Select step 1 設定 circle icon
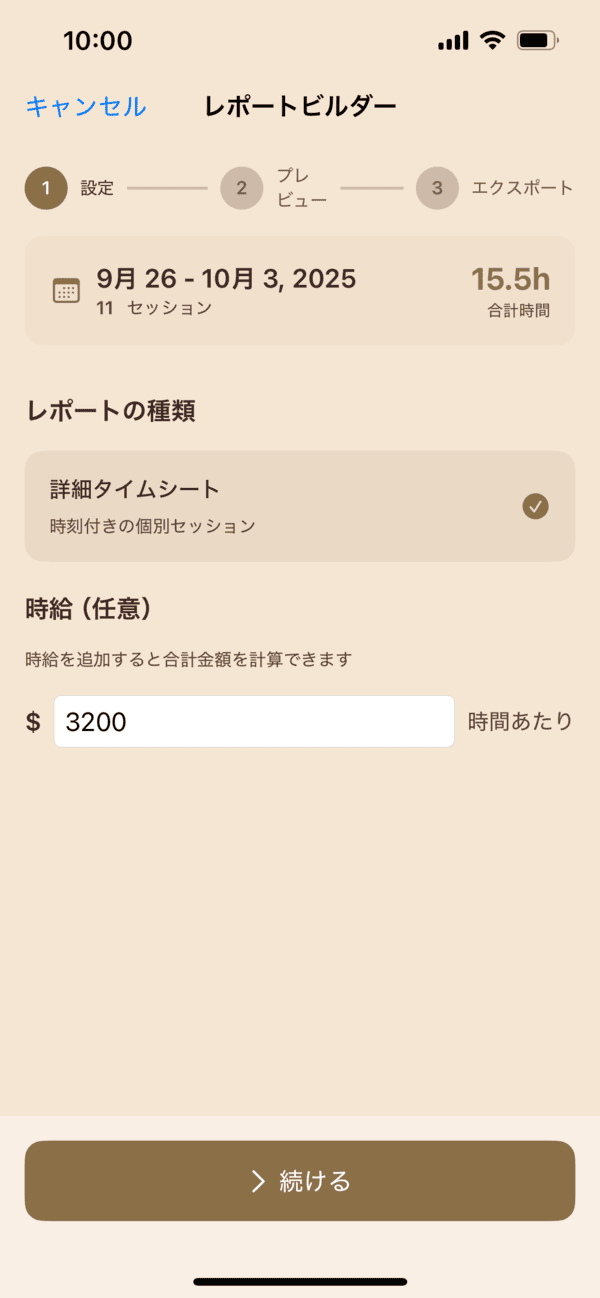Screen dimensions: 600x1298 tap(46, 188)
